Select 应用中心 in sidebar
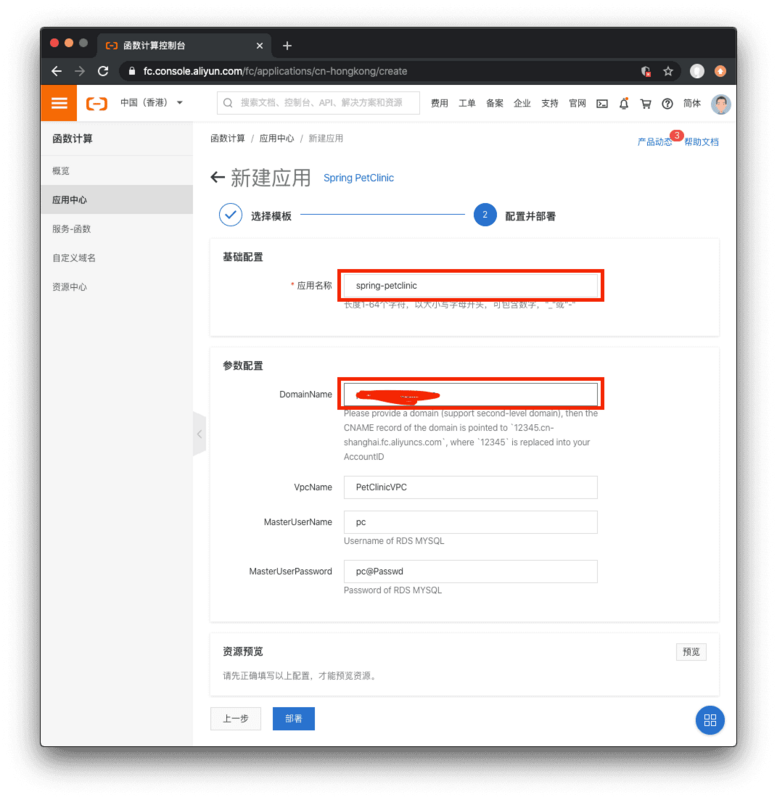777x800 pixels. pyautogui.click(x=117, y=200)
